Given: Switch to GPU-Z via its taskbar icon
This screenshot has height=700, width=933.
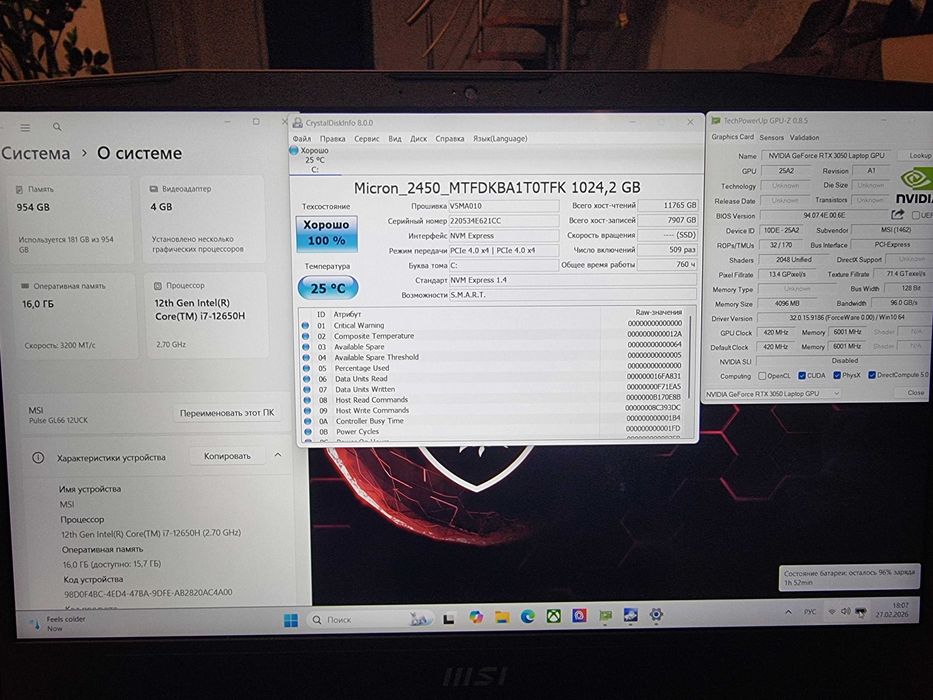Looking at the screenshot, I should [x=605, y=615].
